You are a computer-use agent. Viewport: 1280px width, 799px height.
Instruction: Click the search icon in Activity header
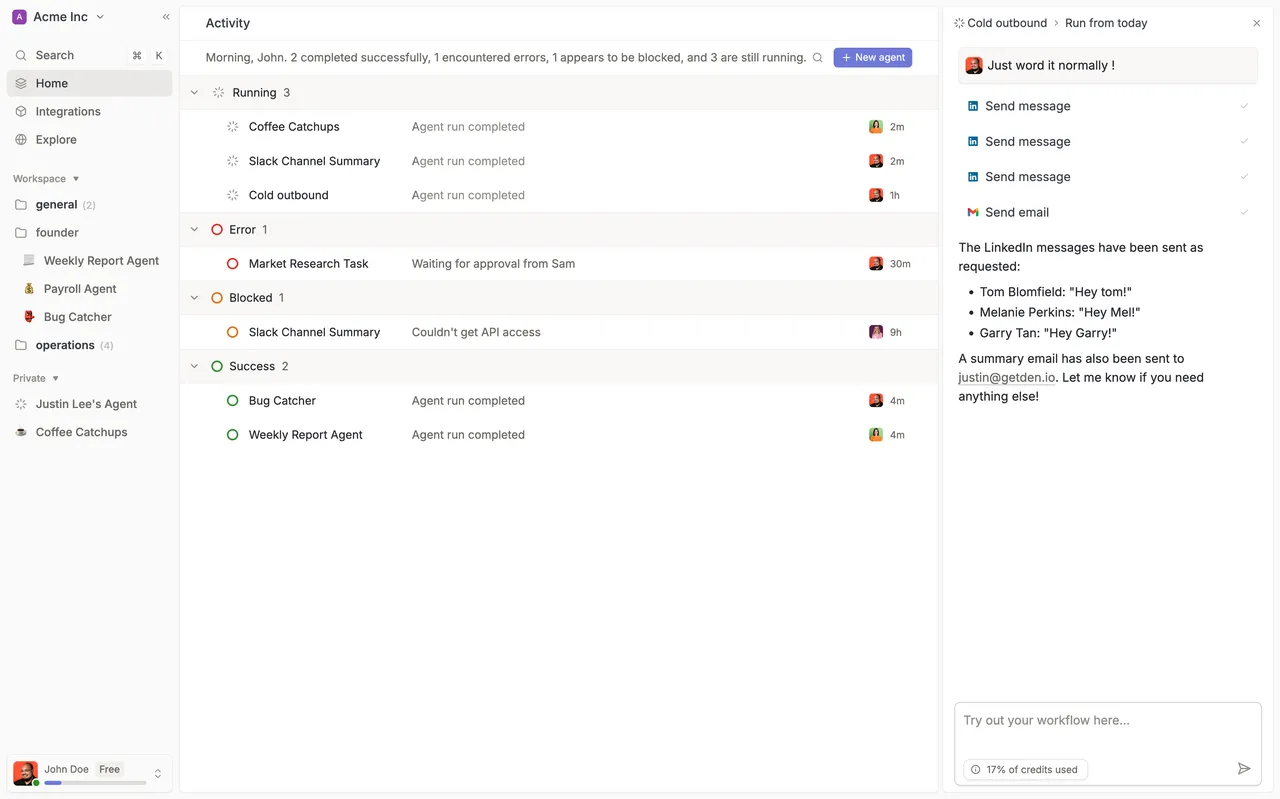[x=817, y=58]
